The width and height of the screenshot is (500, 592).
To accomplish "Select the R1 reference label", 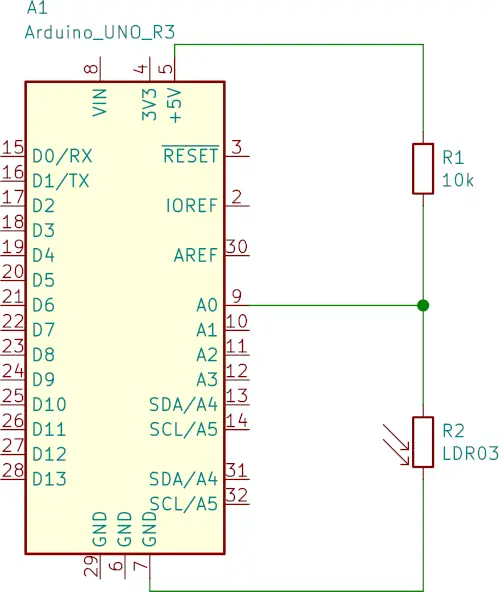I will [x=453, y=157].
